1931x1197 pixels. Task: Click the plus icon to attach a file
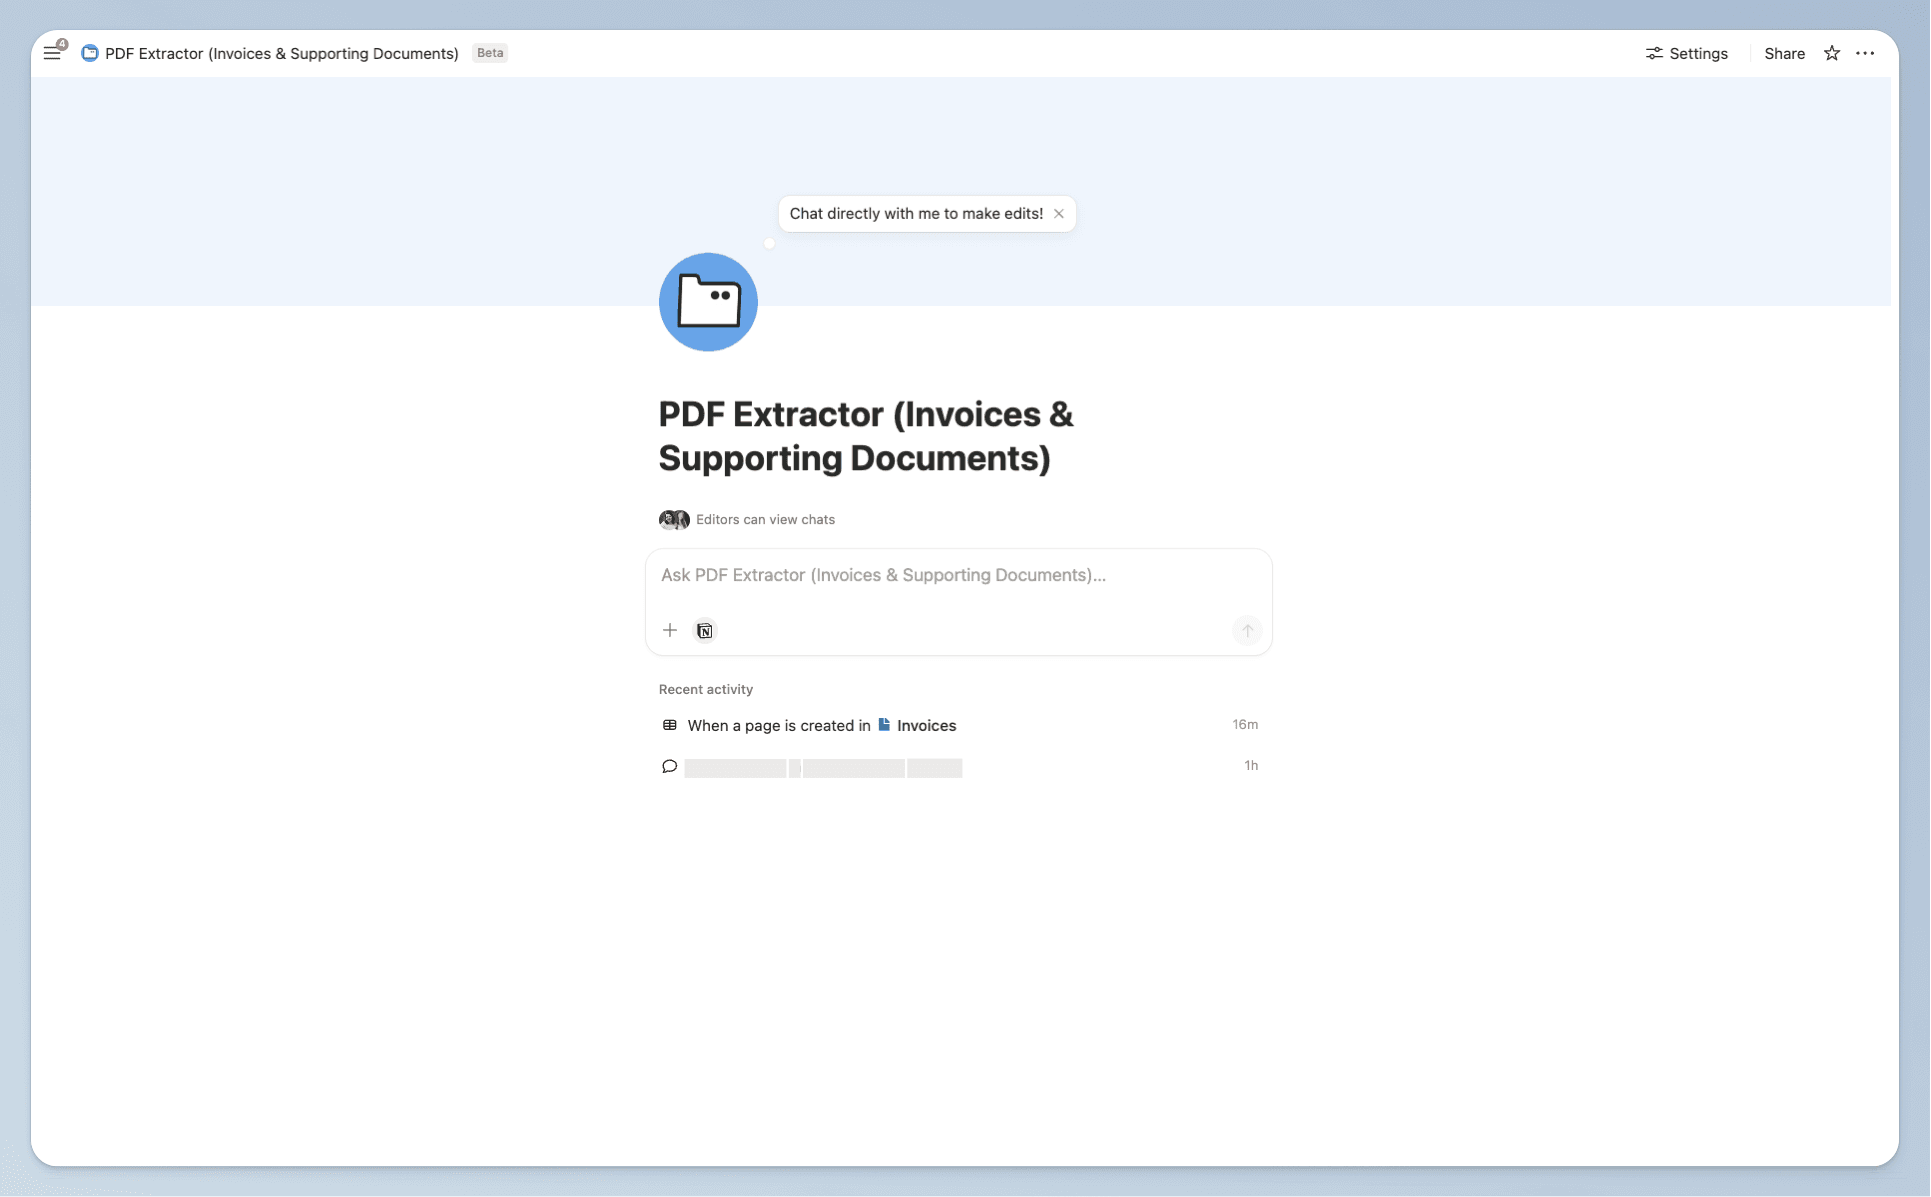click(x=670, y=630)
